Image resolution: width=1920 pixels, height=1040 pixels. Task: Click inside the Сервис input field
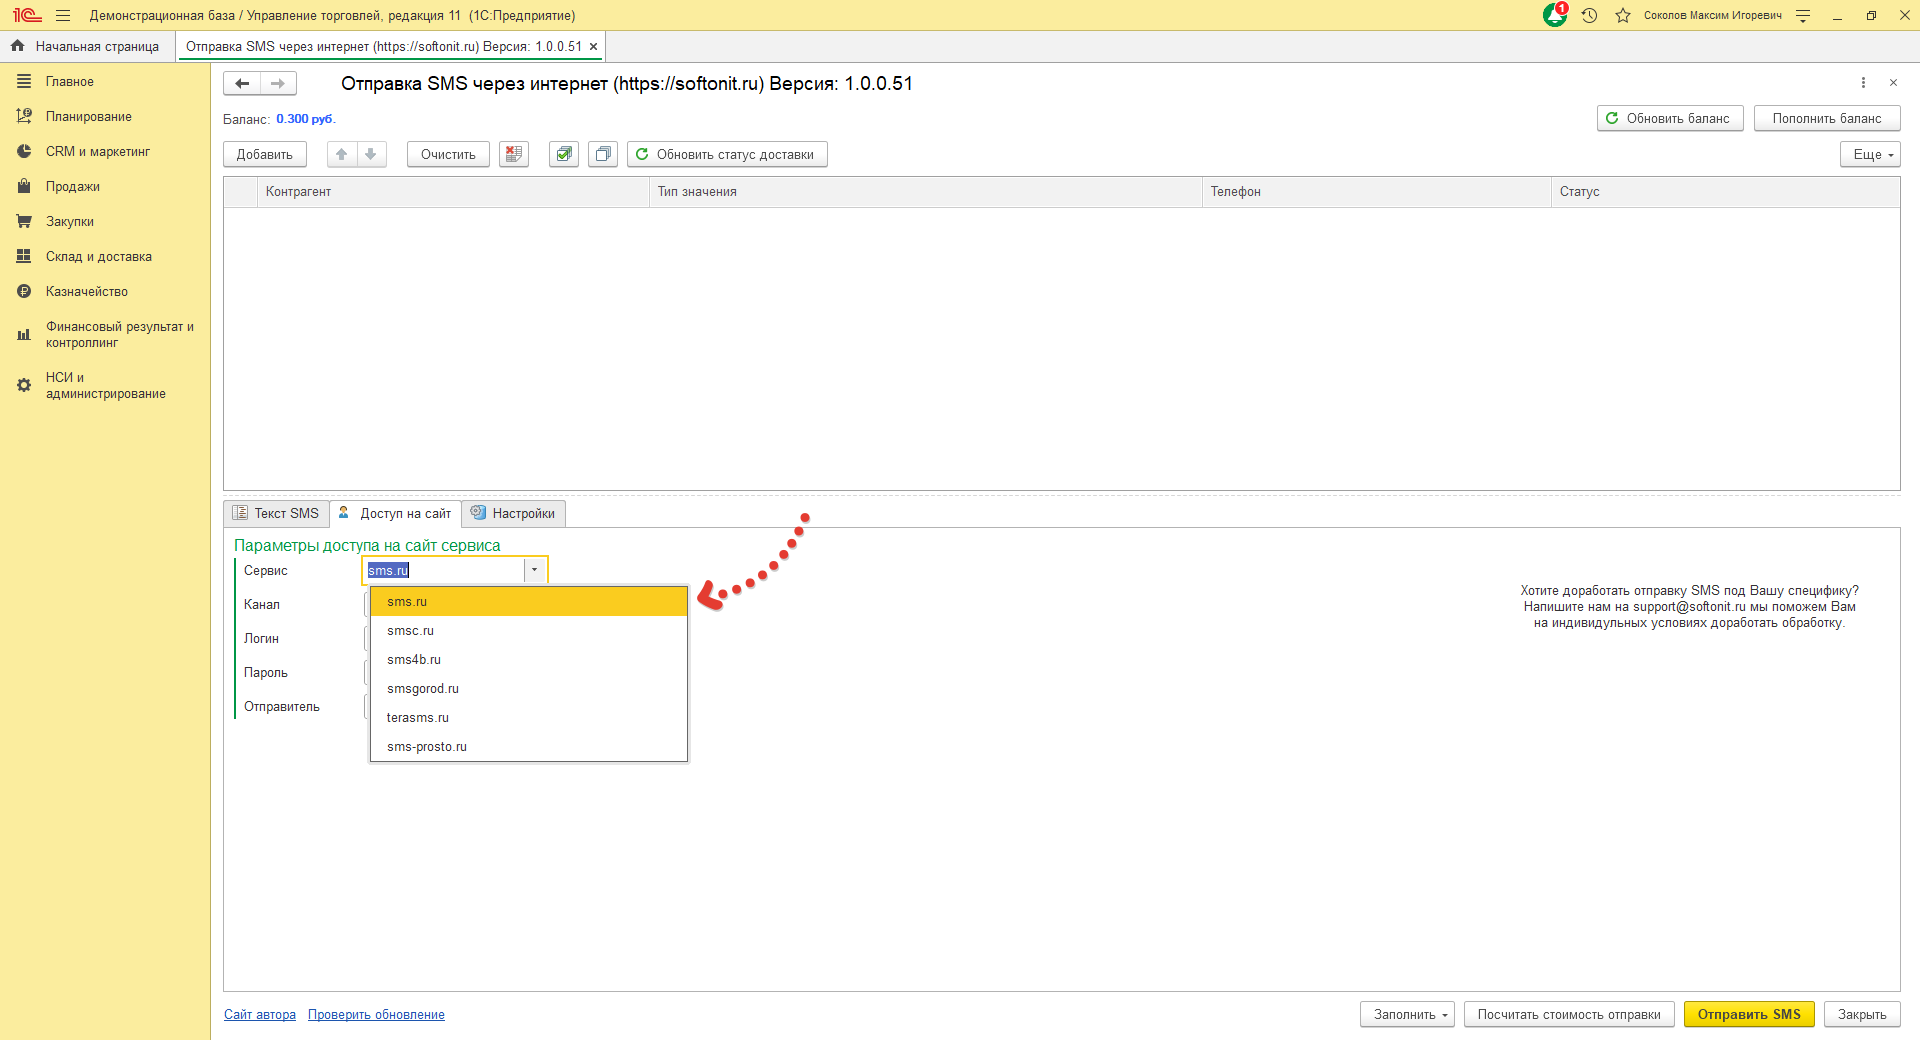pyautogui.click(x=443, y=570)
